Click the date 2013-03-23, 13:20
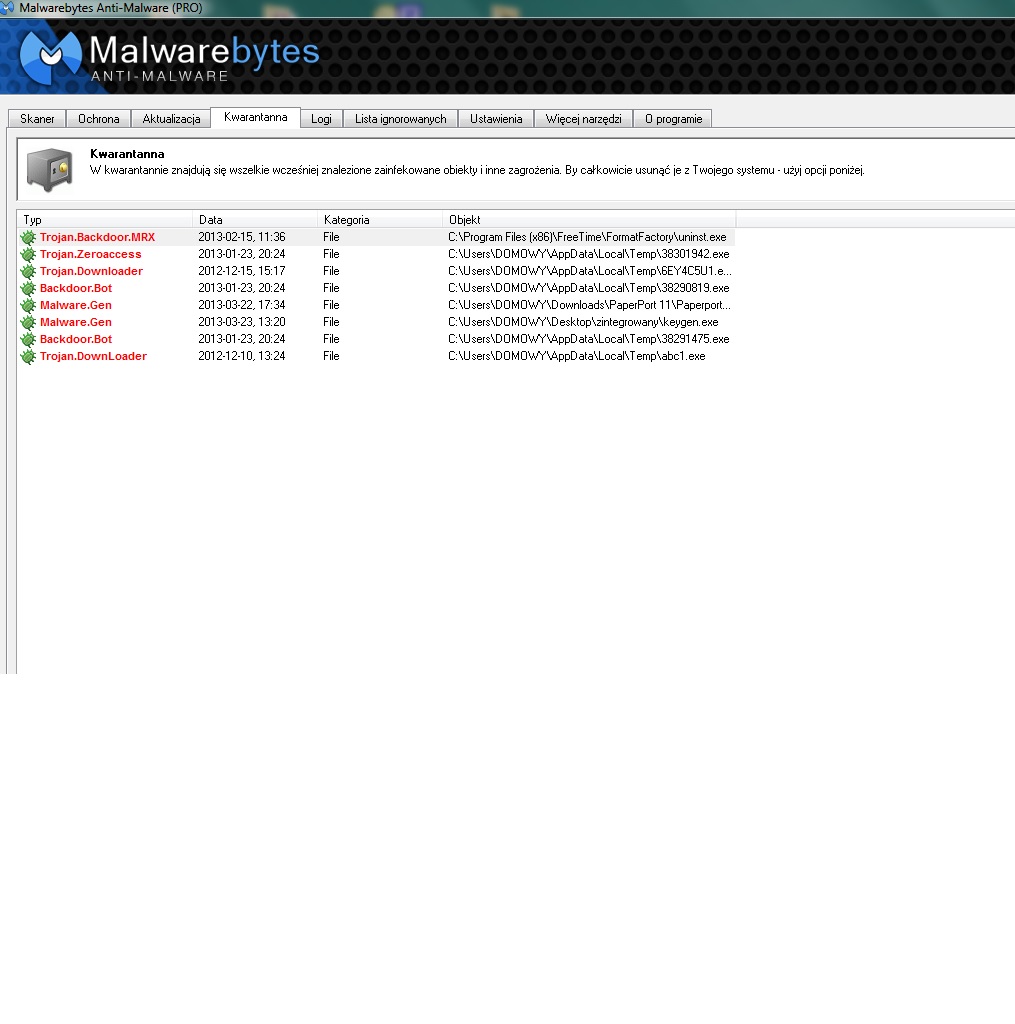 (242, 322)
